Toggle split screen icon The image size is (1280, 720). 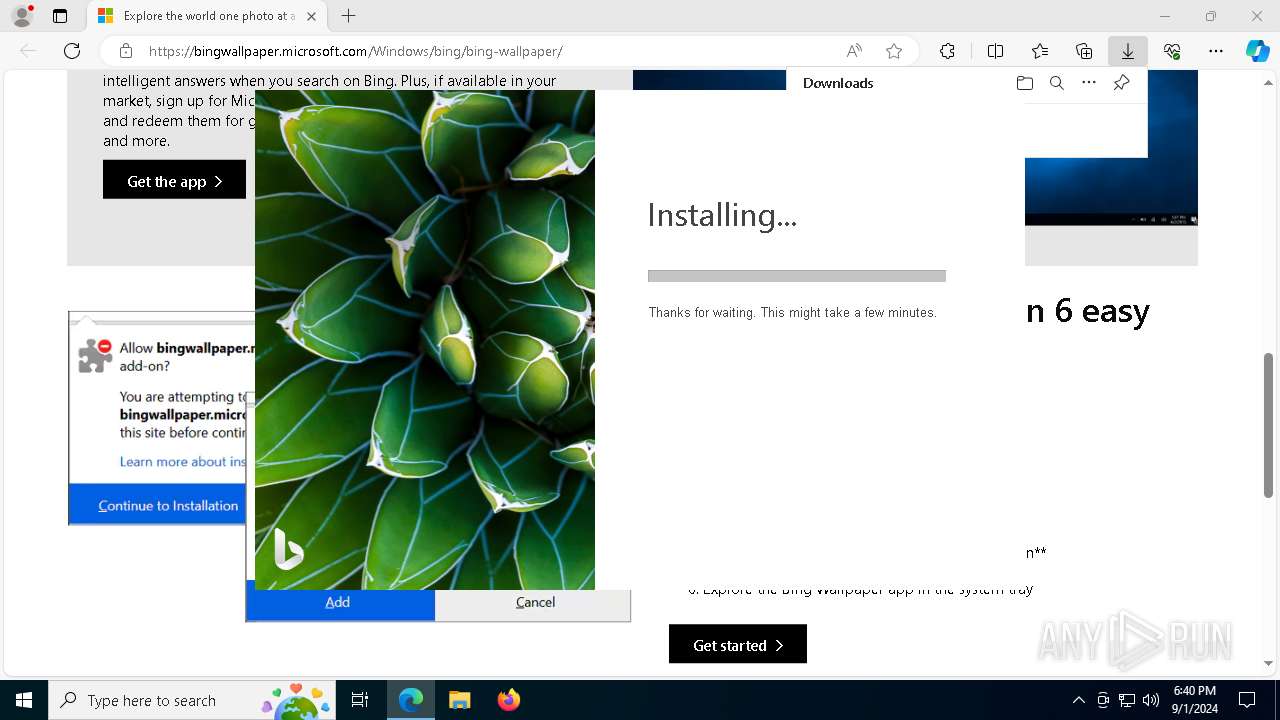point(995,51)
